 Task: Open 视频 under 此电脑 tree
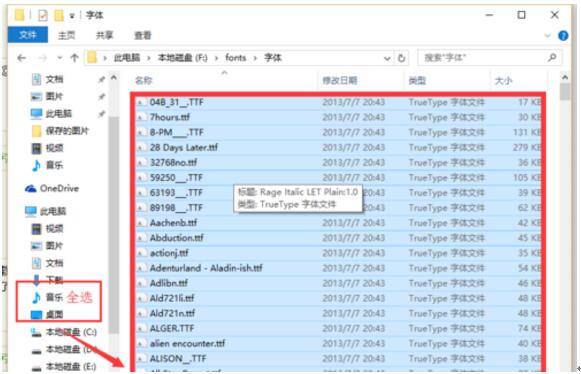[47, 229]
